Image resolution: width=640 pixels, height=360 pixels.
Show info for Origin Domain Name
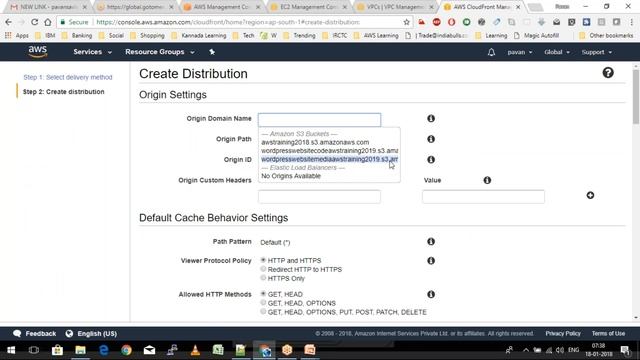pyautogui.click(x=431, y=118)
